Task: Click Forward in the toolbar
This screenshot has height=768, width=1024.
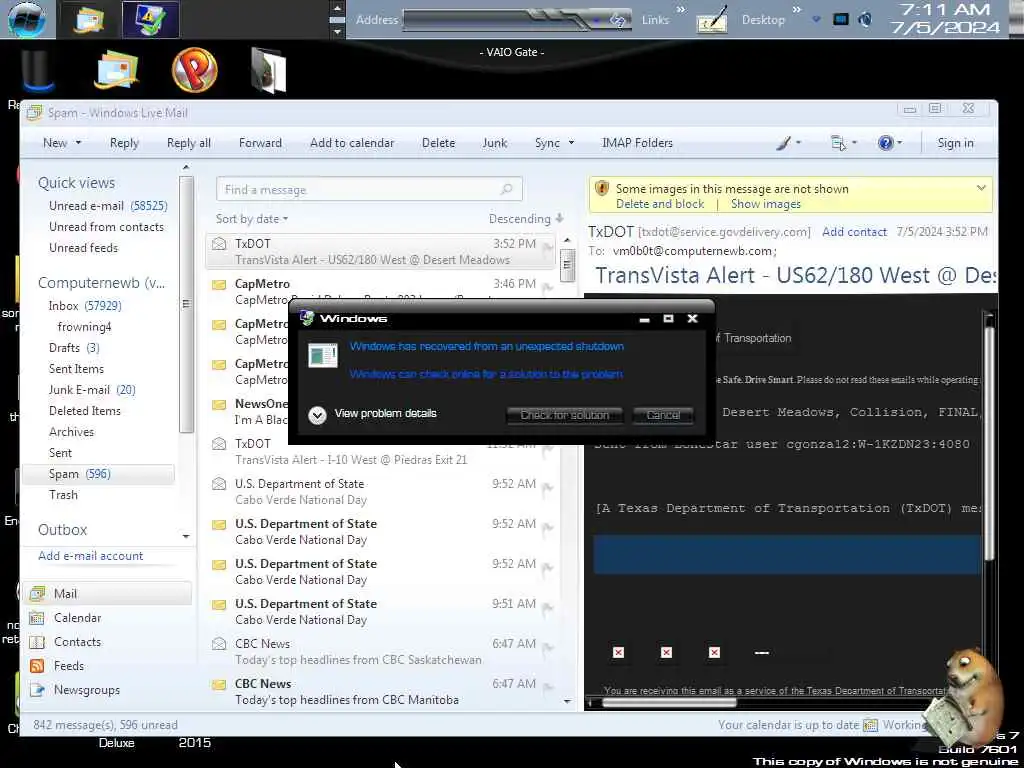Action: tap(261, 143)
